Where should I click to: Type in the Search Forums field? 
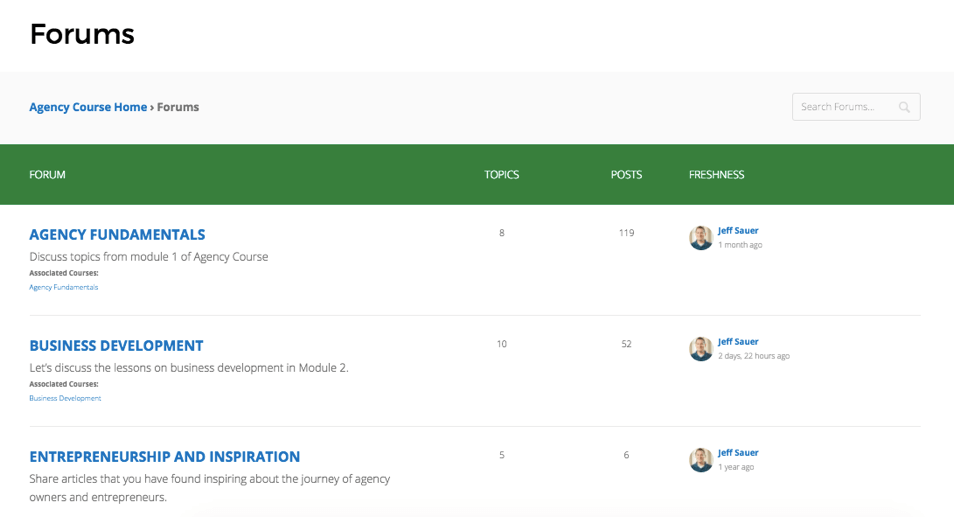point(842,107)
